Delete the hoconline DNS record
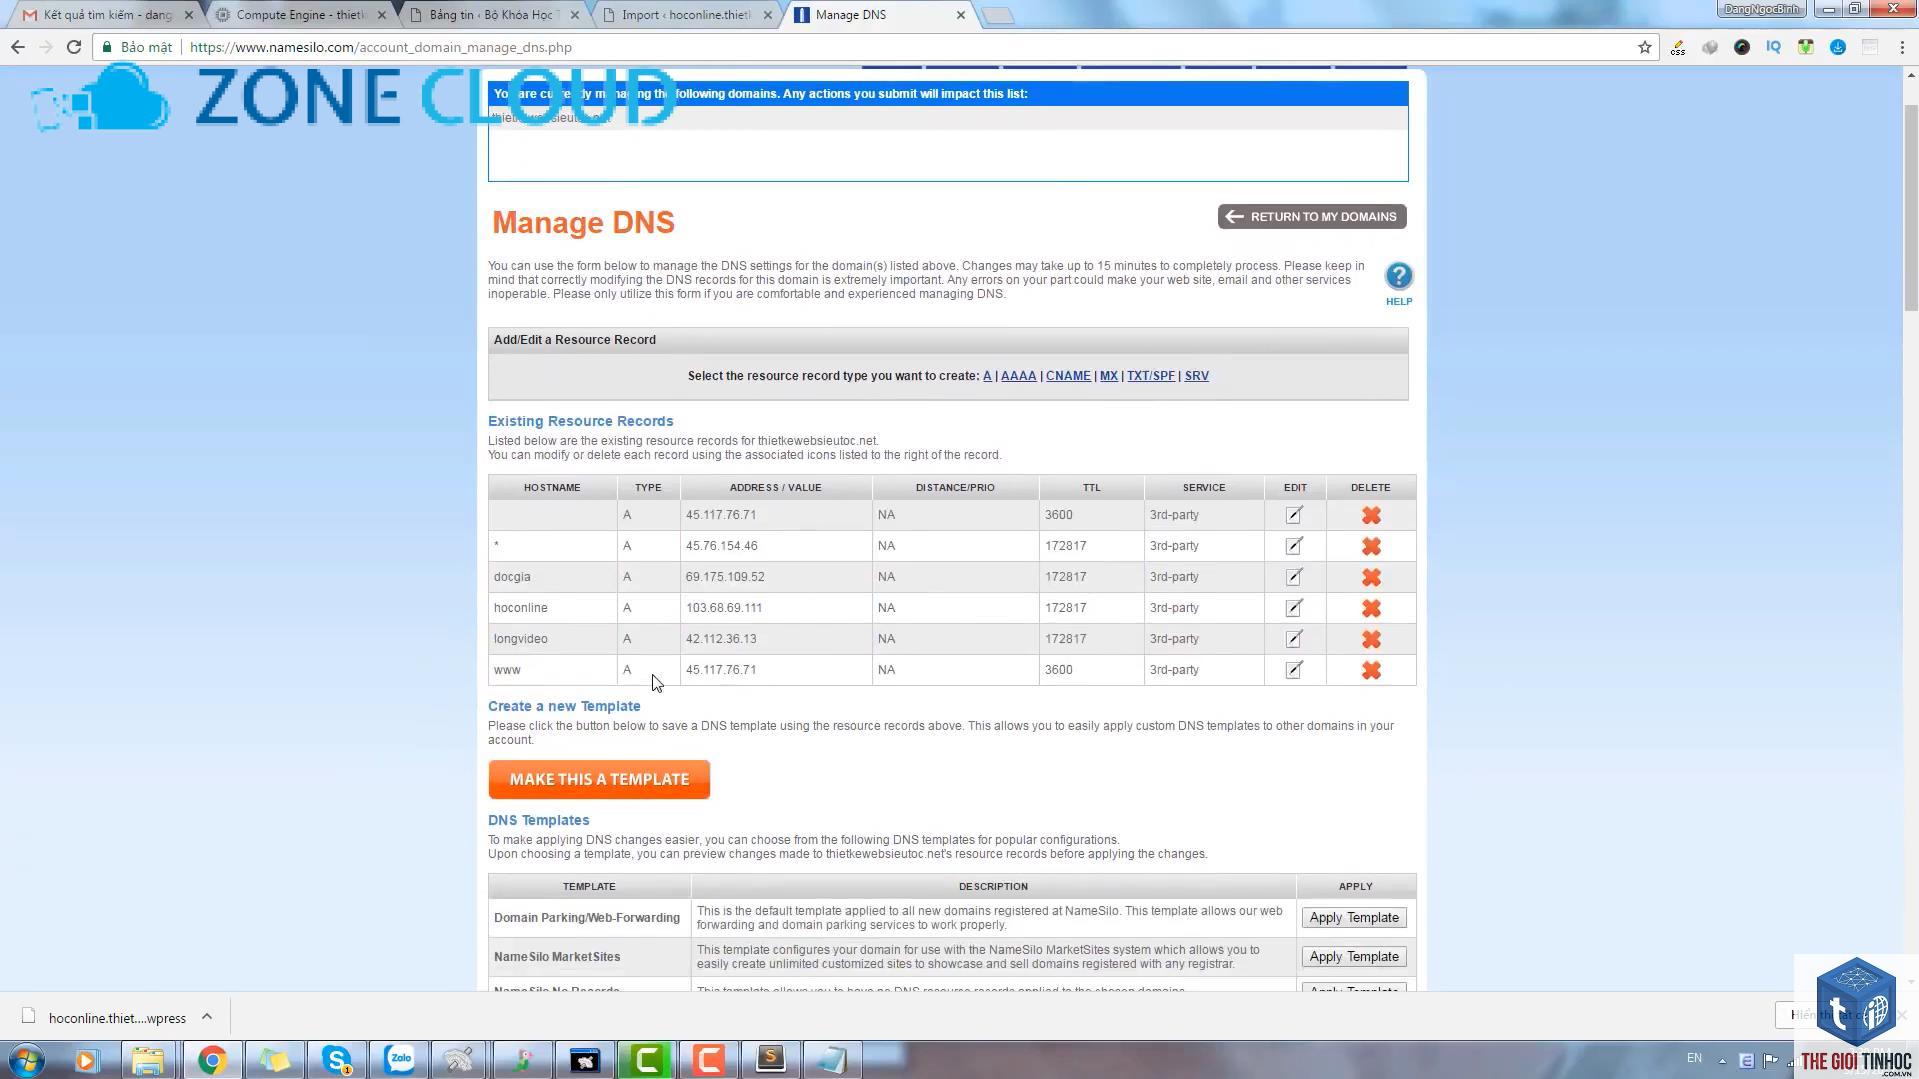1919x1079 pixels. [x=1371, y=608]
